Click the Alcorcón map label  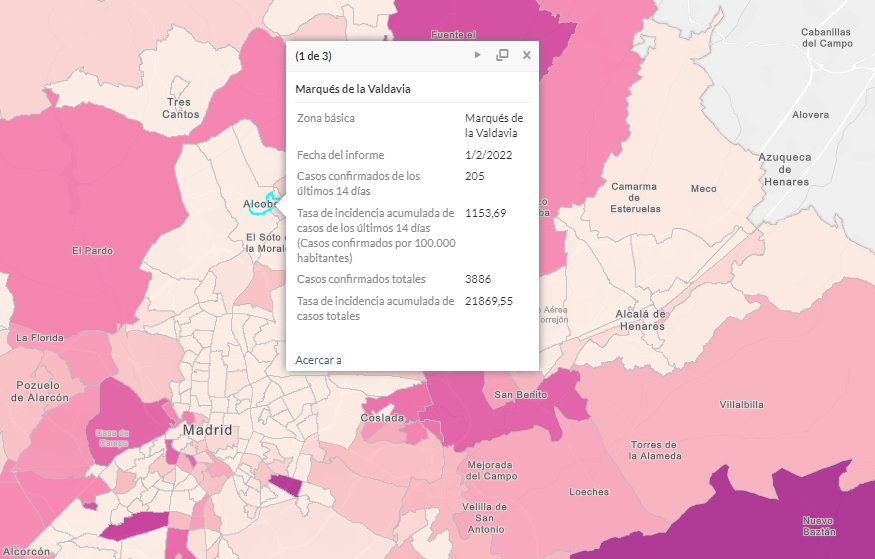pos(25,551)
